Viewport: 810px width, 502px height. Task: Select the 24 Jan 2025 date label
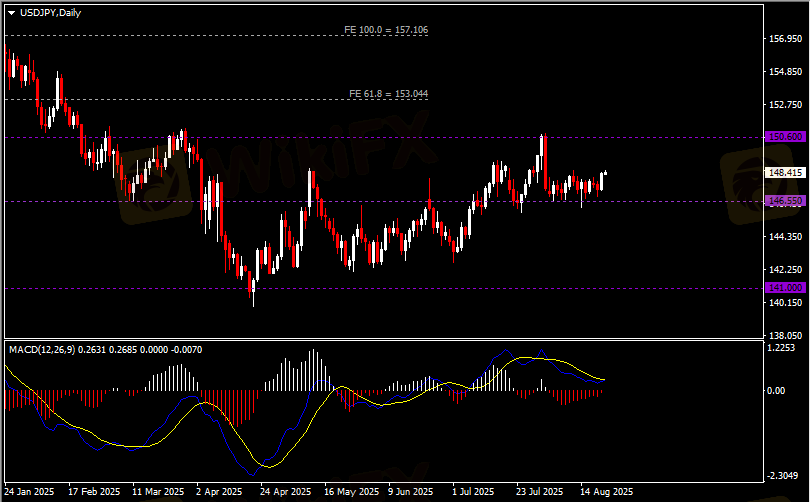pos(29,492)
